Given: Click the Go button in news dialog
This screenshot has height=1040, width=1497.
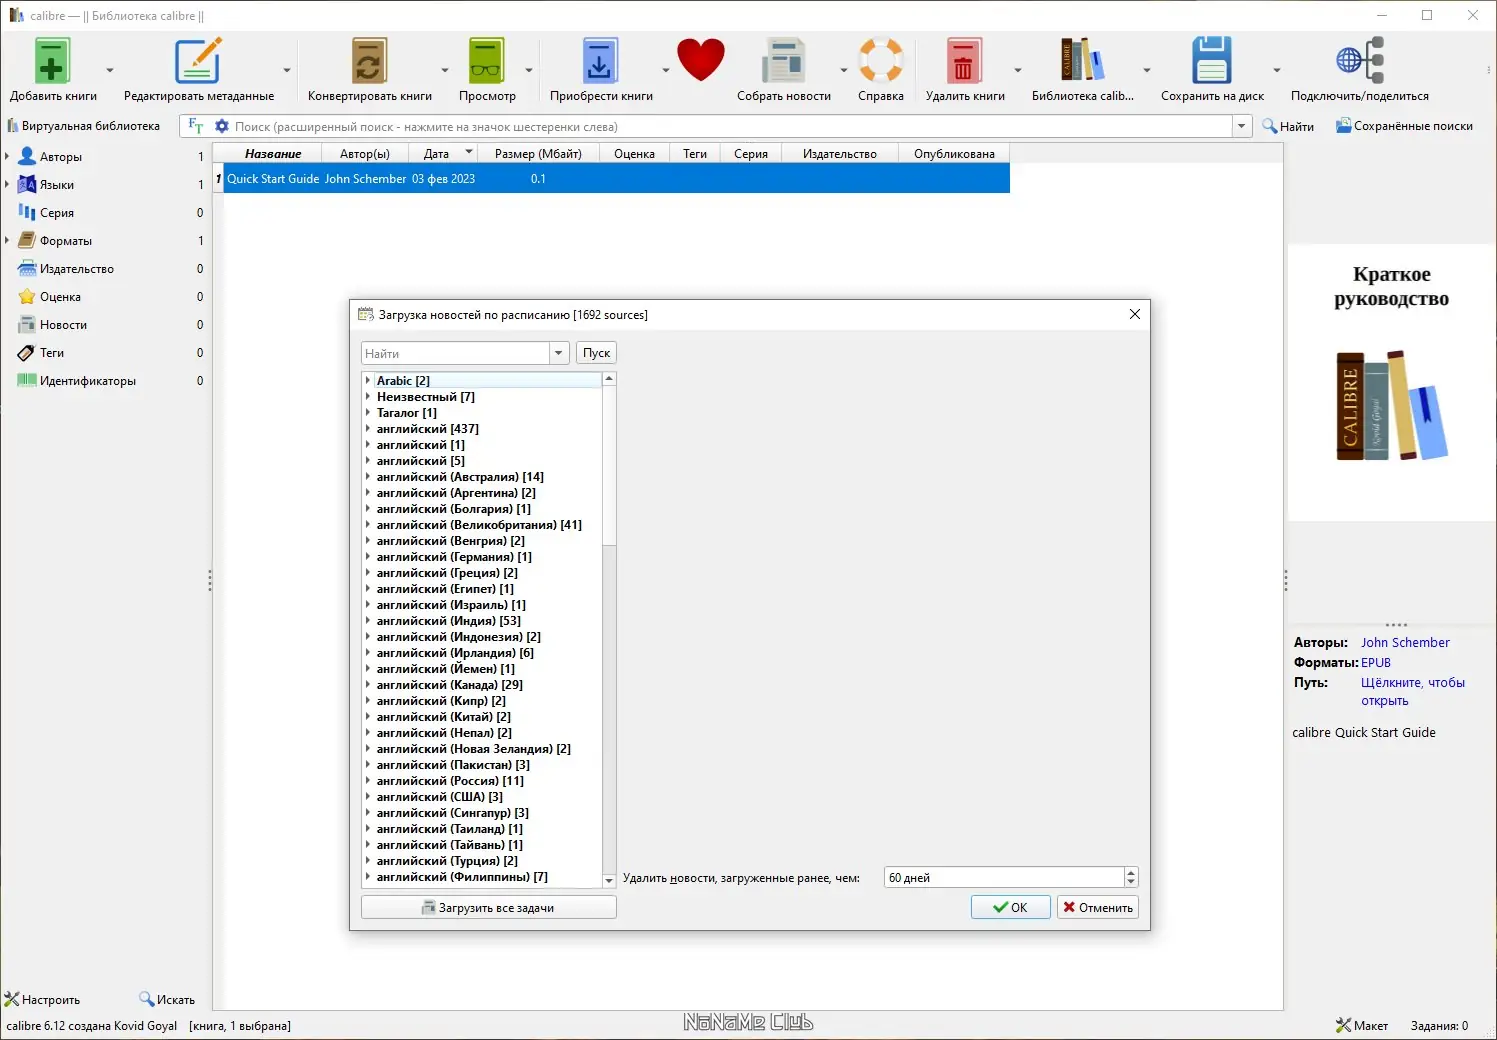Looking at the screenshot, I should click(x=596, y=353).
